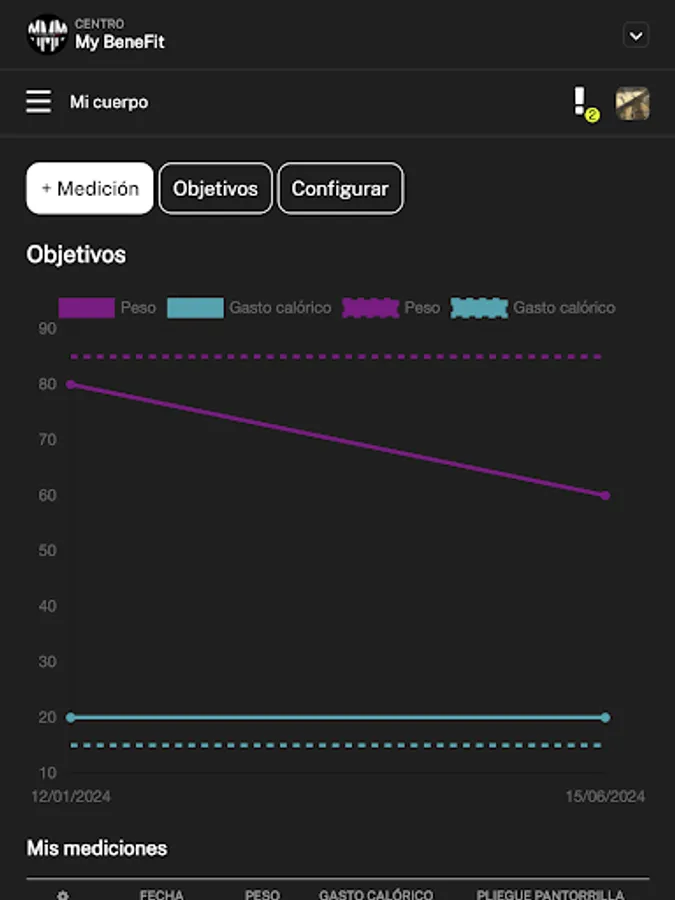The width and height of the screenshot is (675, 900).
Task: Open the profile avatar image
Action: (634, 102)
